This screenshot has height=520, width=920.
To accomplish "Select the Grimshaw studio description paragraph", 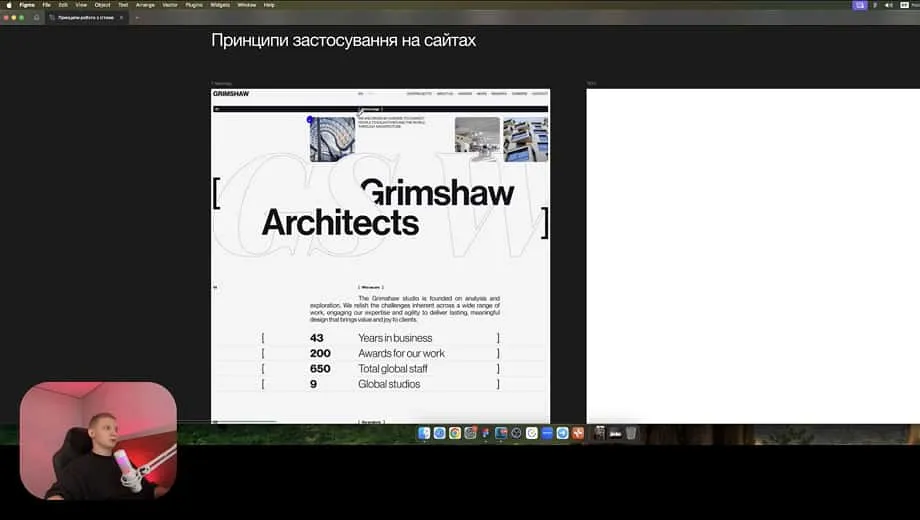I will (x=405, y=309).
